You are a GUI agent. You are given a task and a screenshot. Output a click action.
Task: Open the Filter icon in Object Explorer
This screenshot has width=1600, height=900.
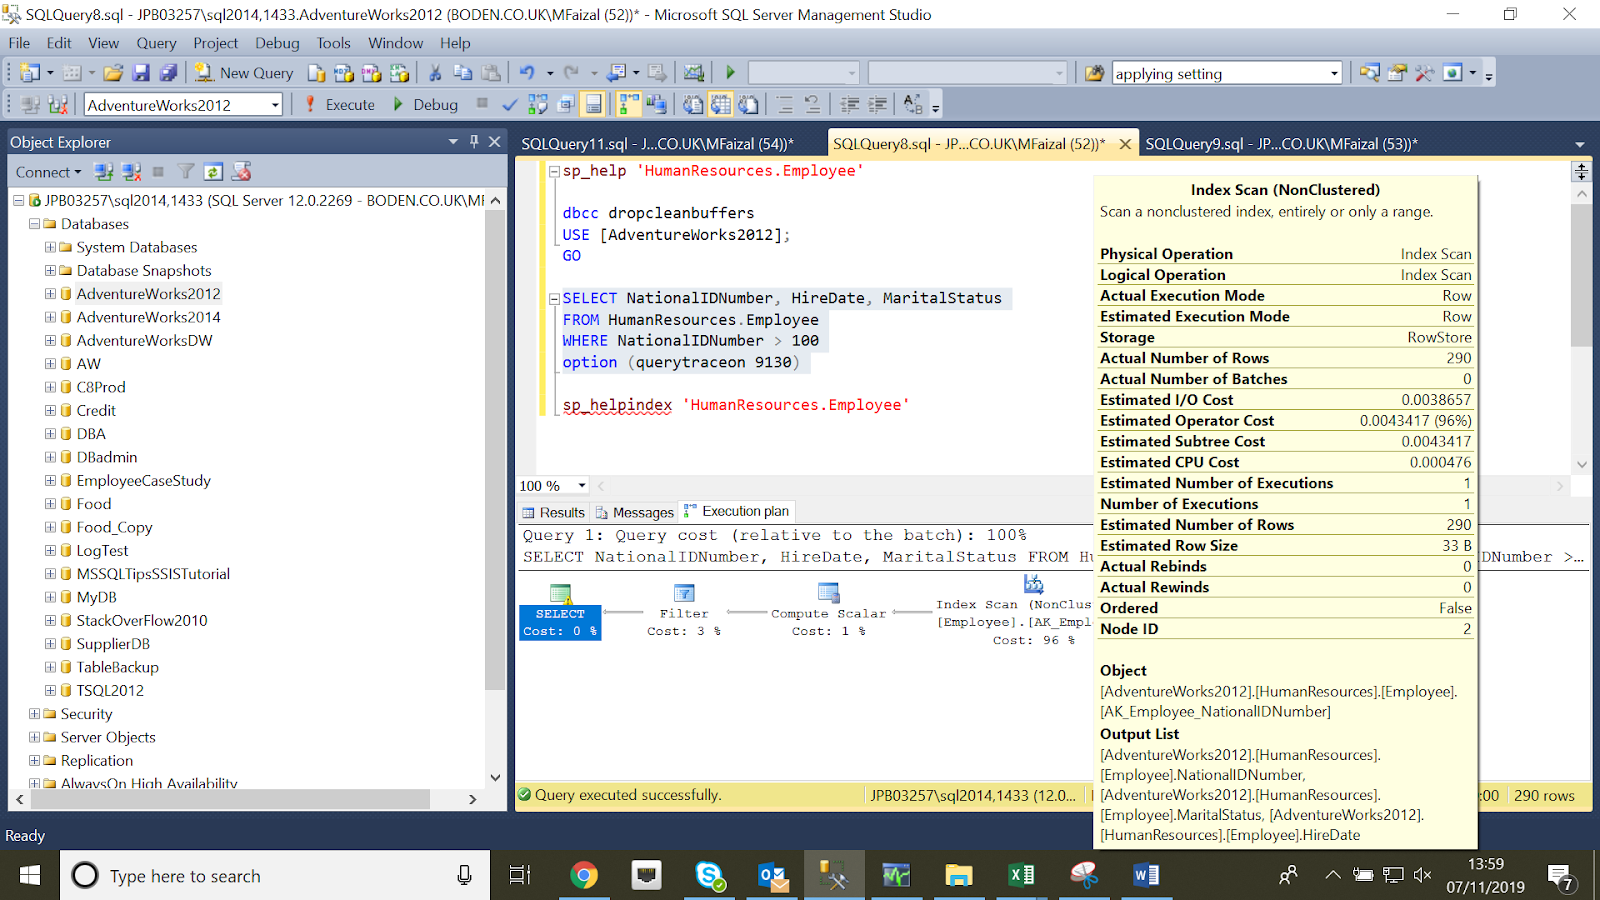coord(185,171)
